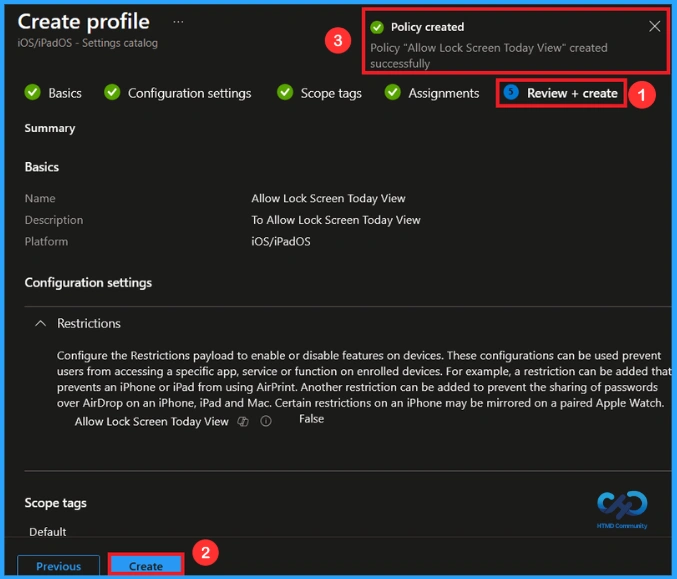
Task: Click the iOS/iPadOS - Settings catalog subtitle
Action: [88, 43]
